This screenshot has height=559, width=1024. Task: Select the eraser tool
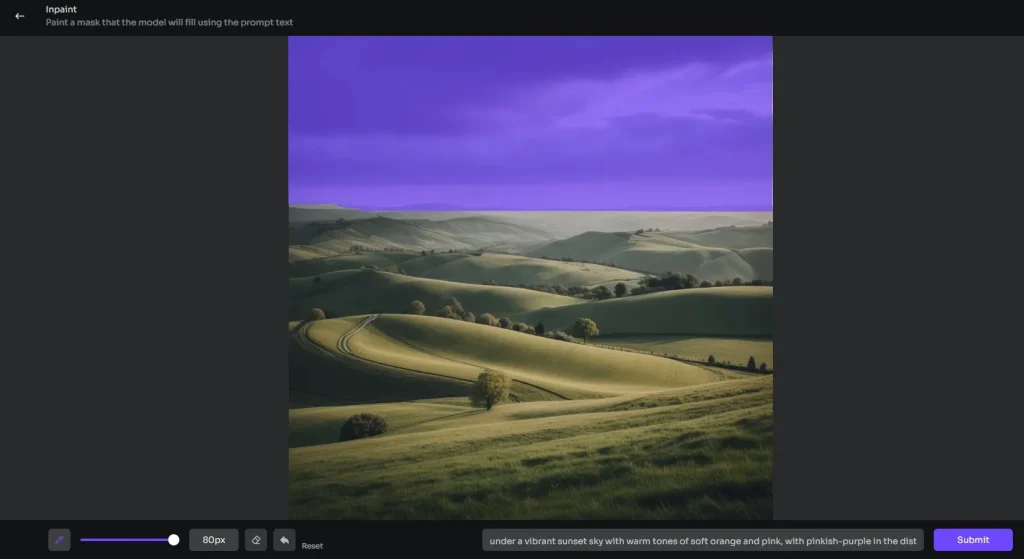pos(256,540)
